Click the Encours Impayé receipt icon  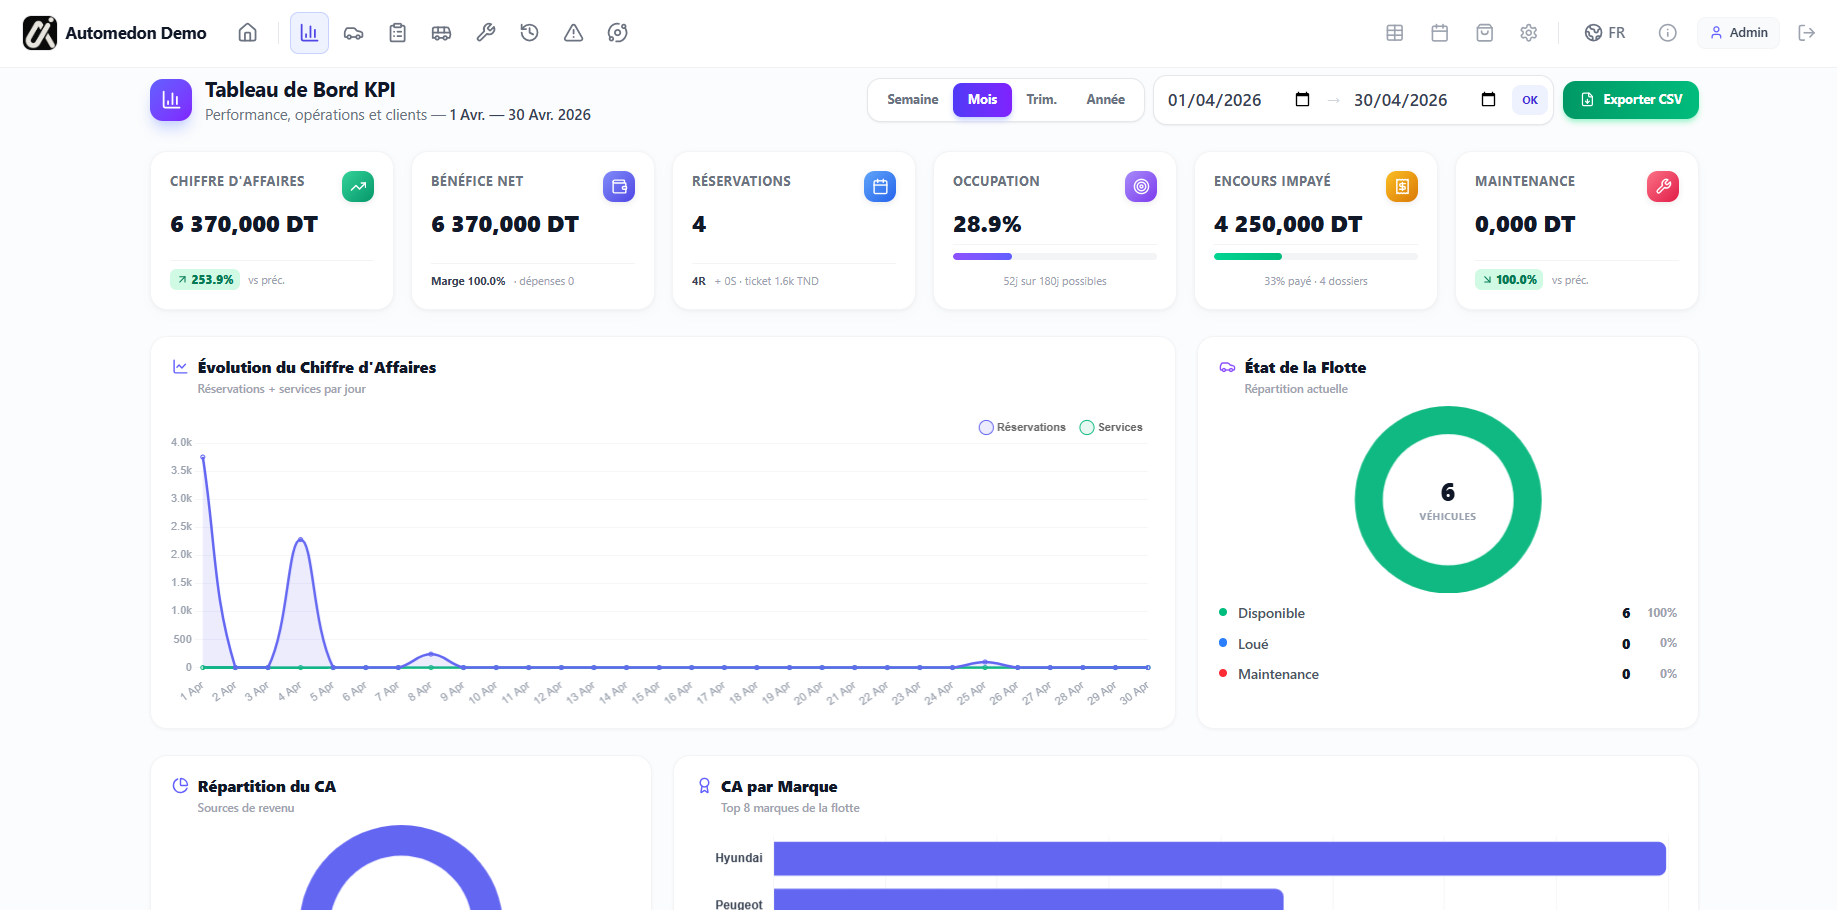pyautogui.click(x=1402, y=186)
